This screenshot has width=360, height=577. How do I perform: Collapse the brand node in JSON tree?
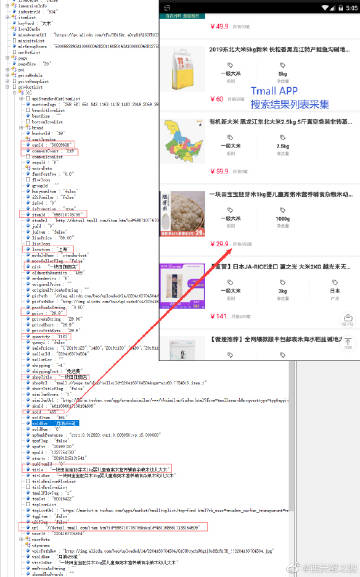[22, 128]
